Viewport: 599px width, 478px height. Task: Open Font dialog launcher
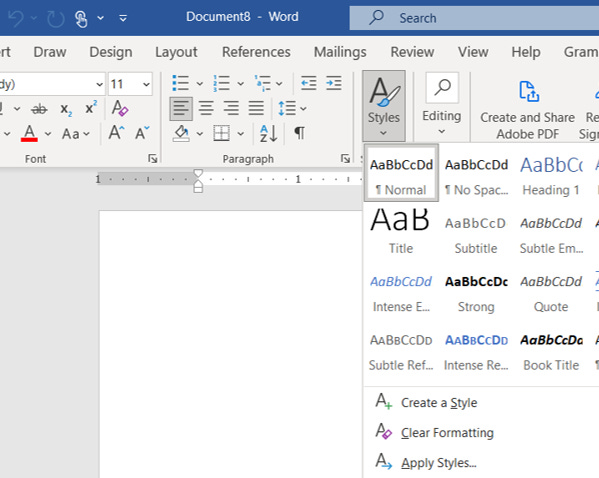tap(153, 159)
